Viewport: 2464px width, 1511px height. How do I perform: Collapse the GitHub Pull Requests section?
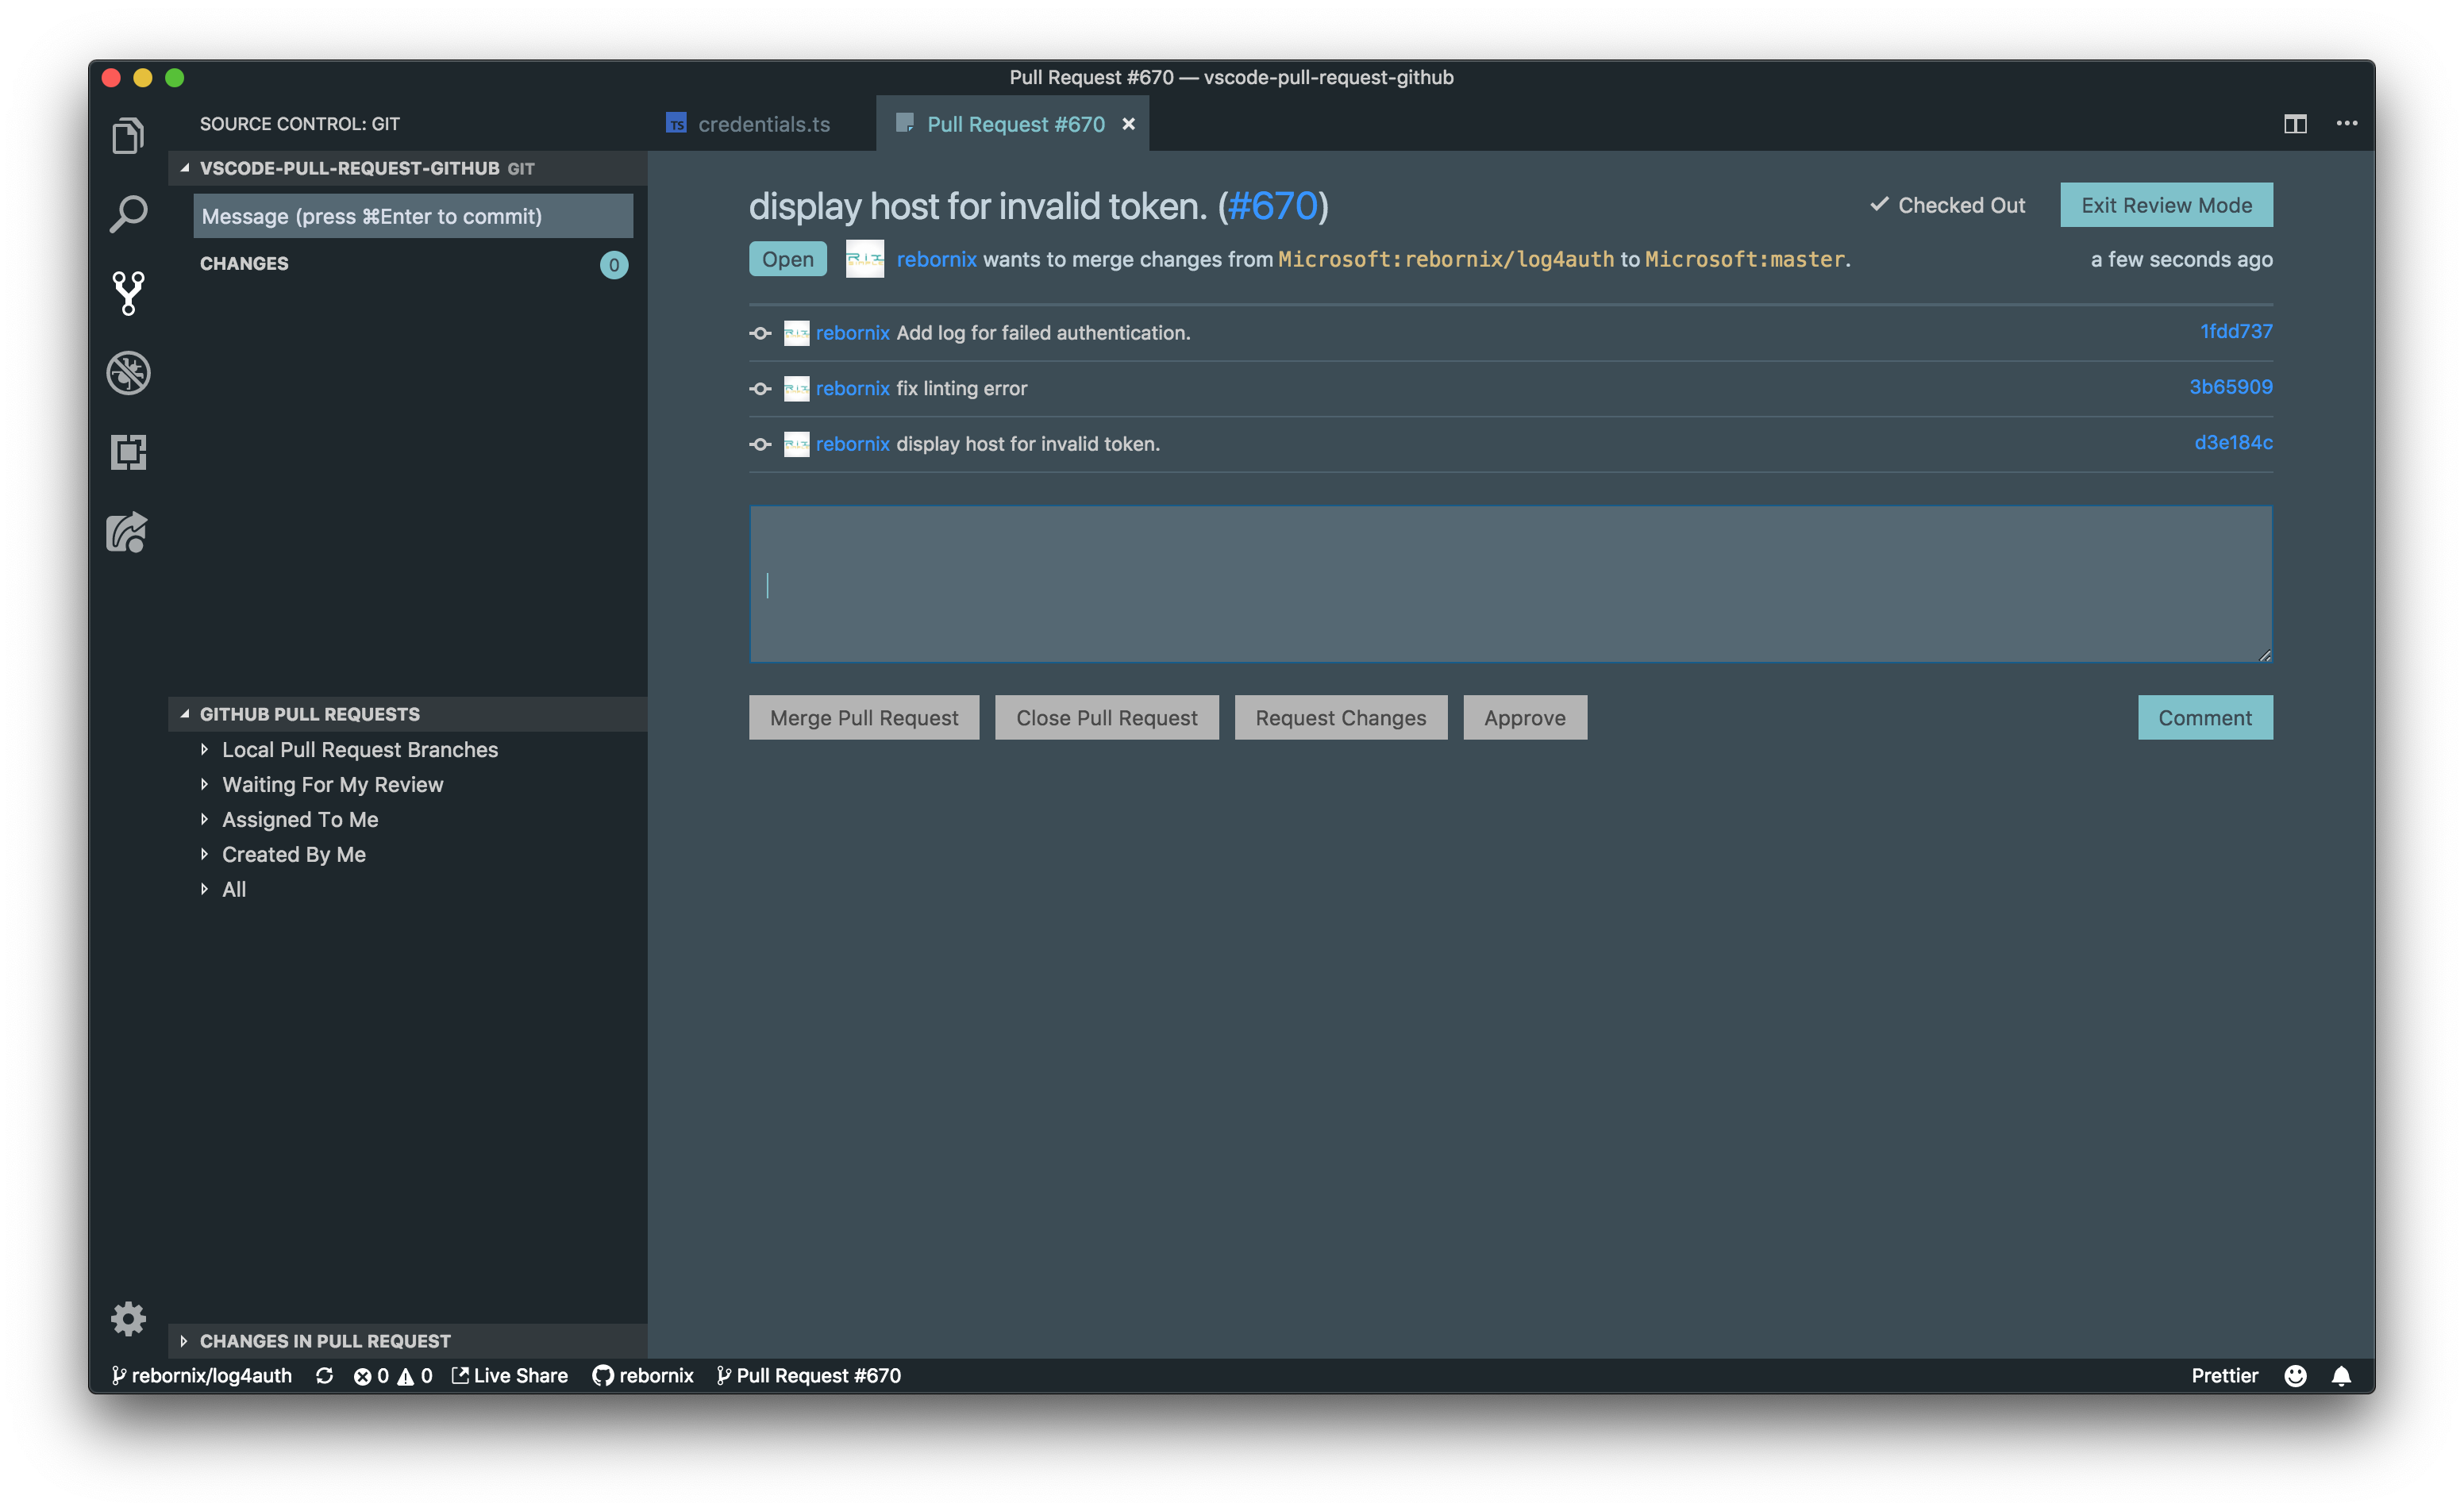tap(309, 714)
